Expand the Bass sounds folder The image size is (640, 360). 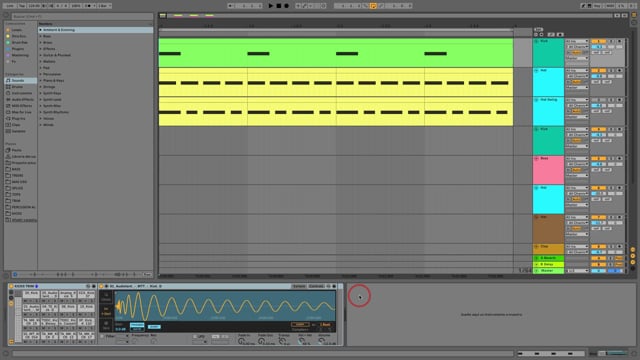pyautogui.click(x=40, y=36)
